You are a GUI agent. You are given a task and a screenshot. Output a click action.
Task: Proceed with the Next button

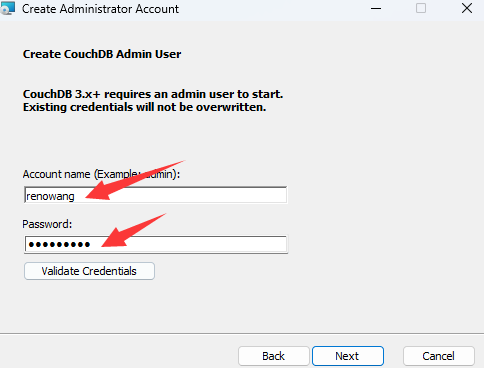click(x=348, y=356)
